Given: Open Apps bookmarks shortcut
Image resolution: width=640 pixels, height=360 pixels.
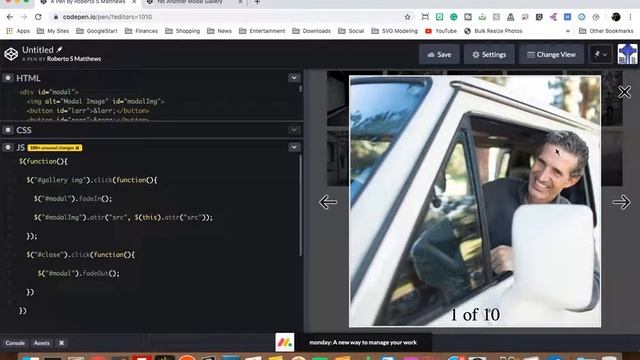Looking at the screenshot, I should pyautogui.click(x=18, y=31).
